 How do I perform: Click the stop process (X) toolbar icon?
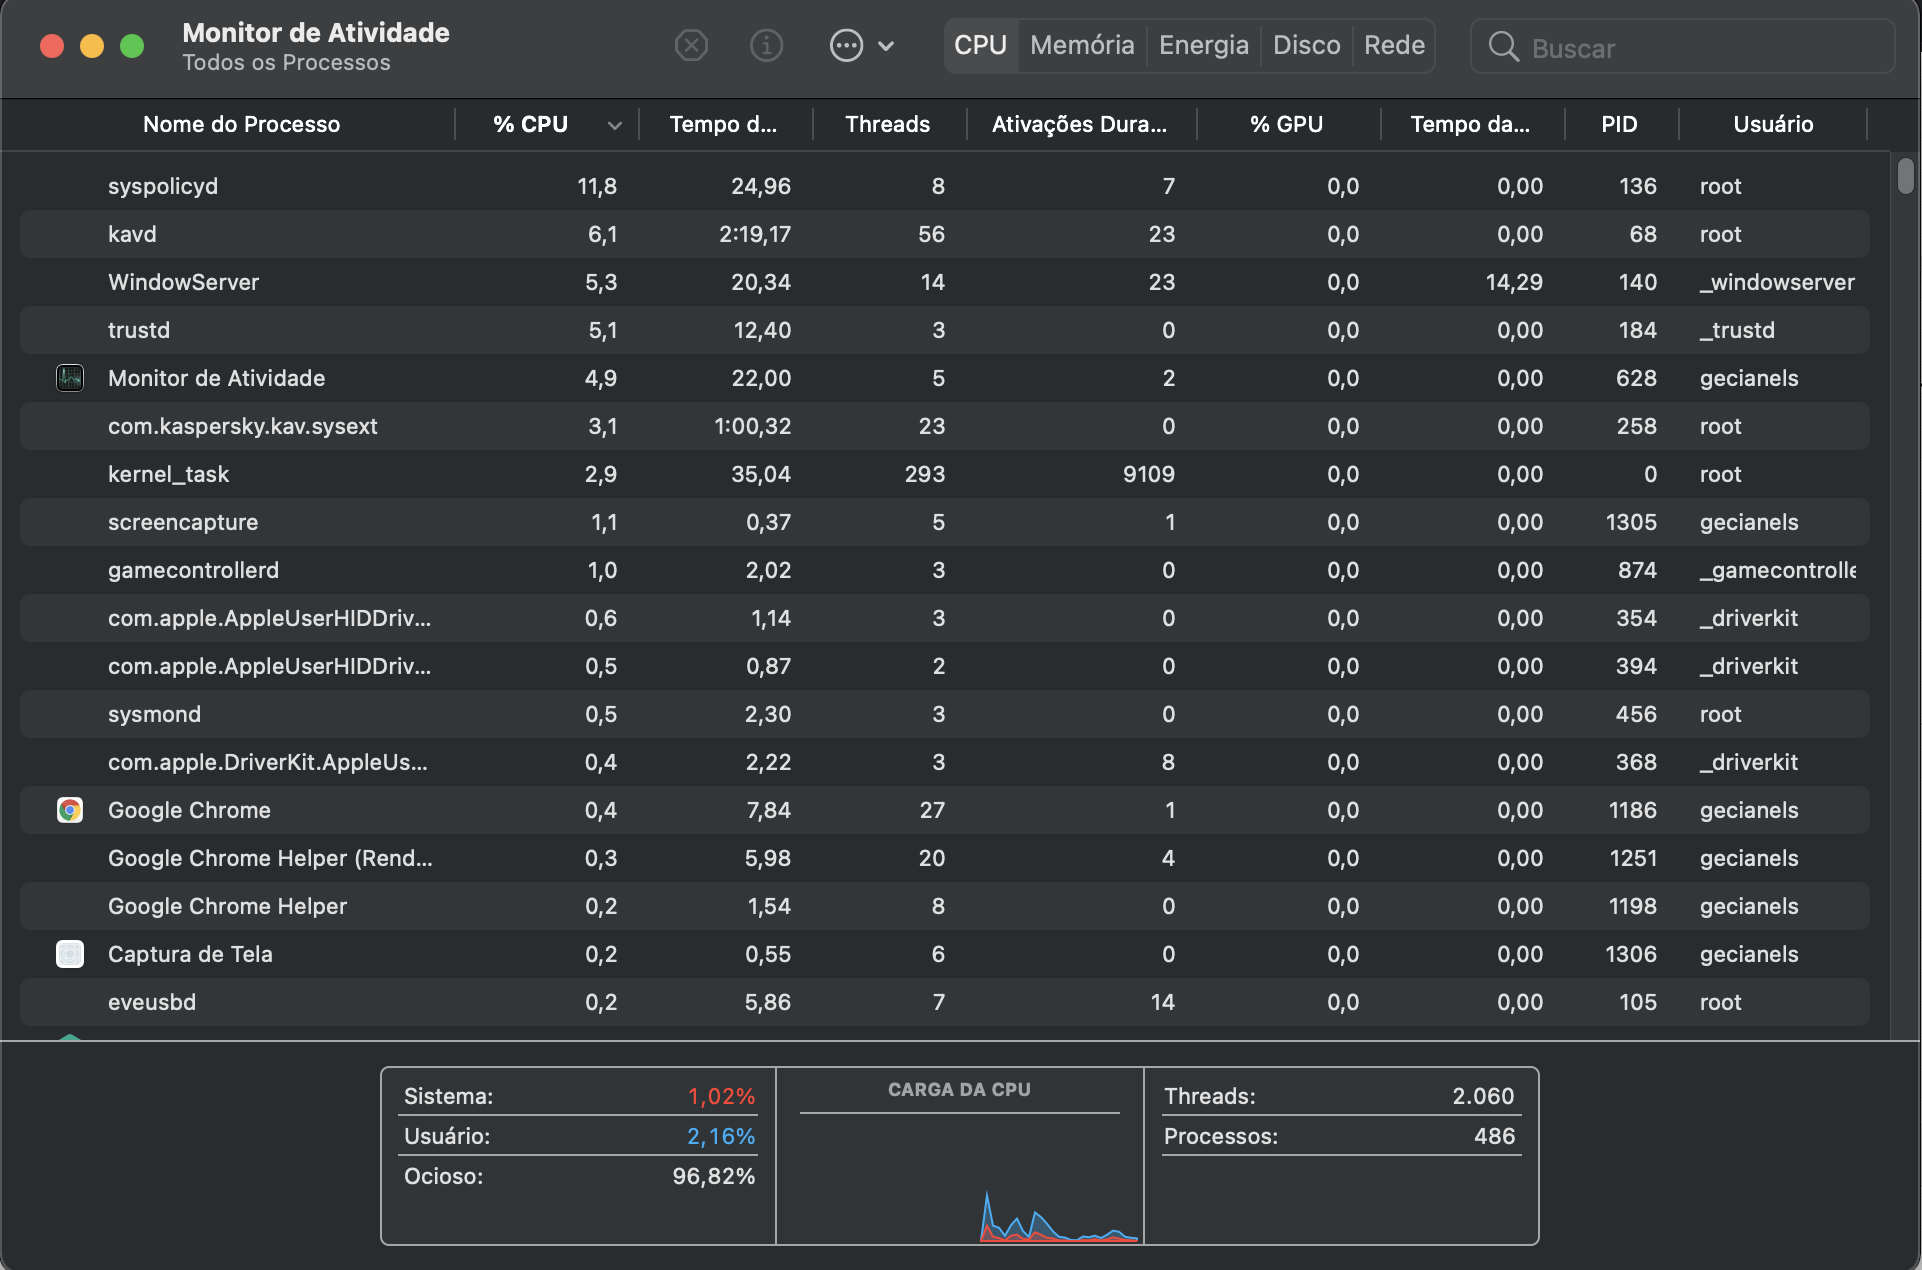click(x=691, y=46)
